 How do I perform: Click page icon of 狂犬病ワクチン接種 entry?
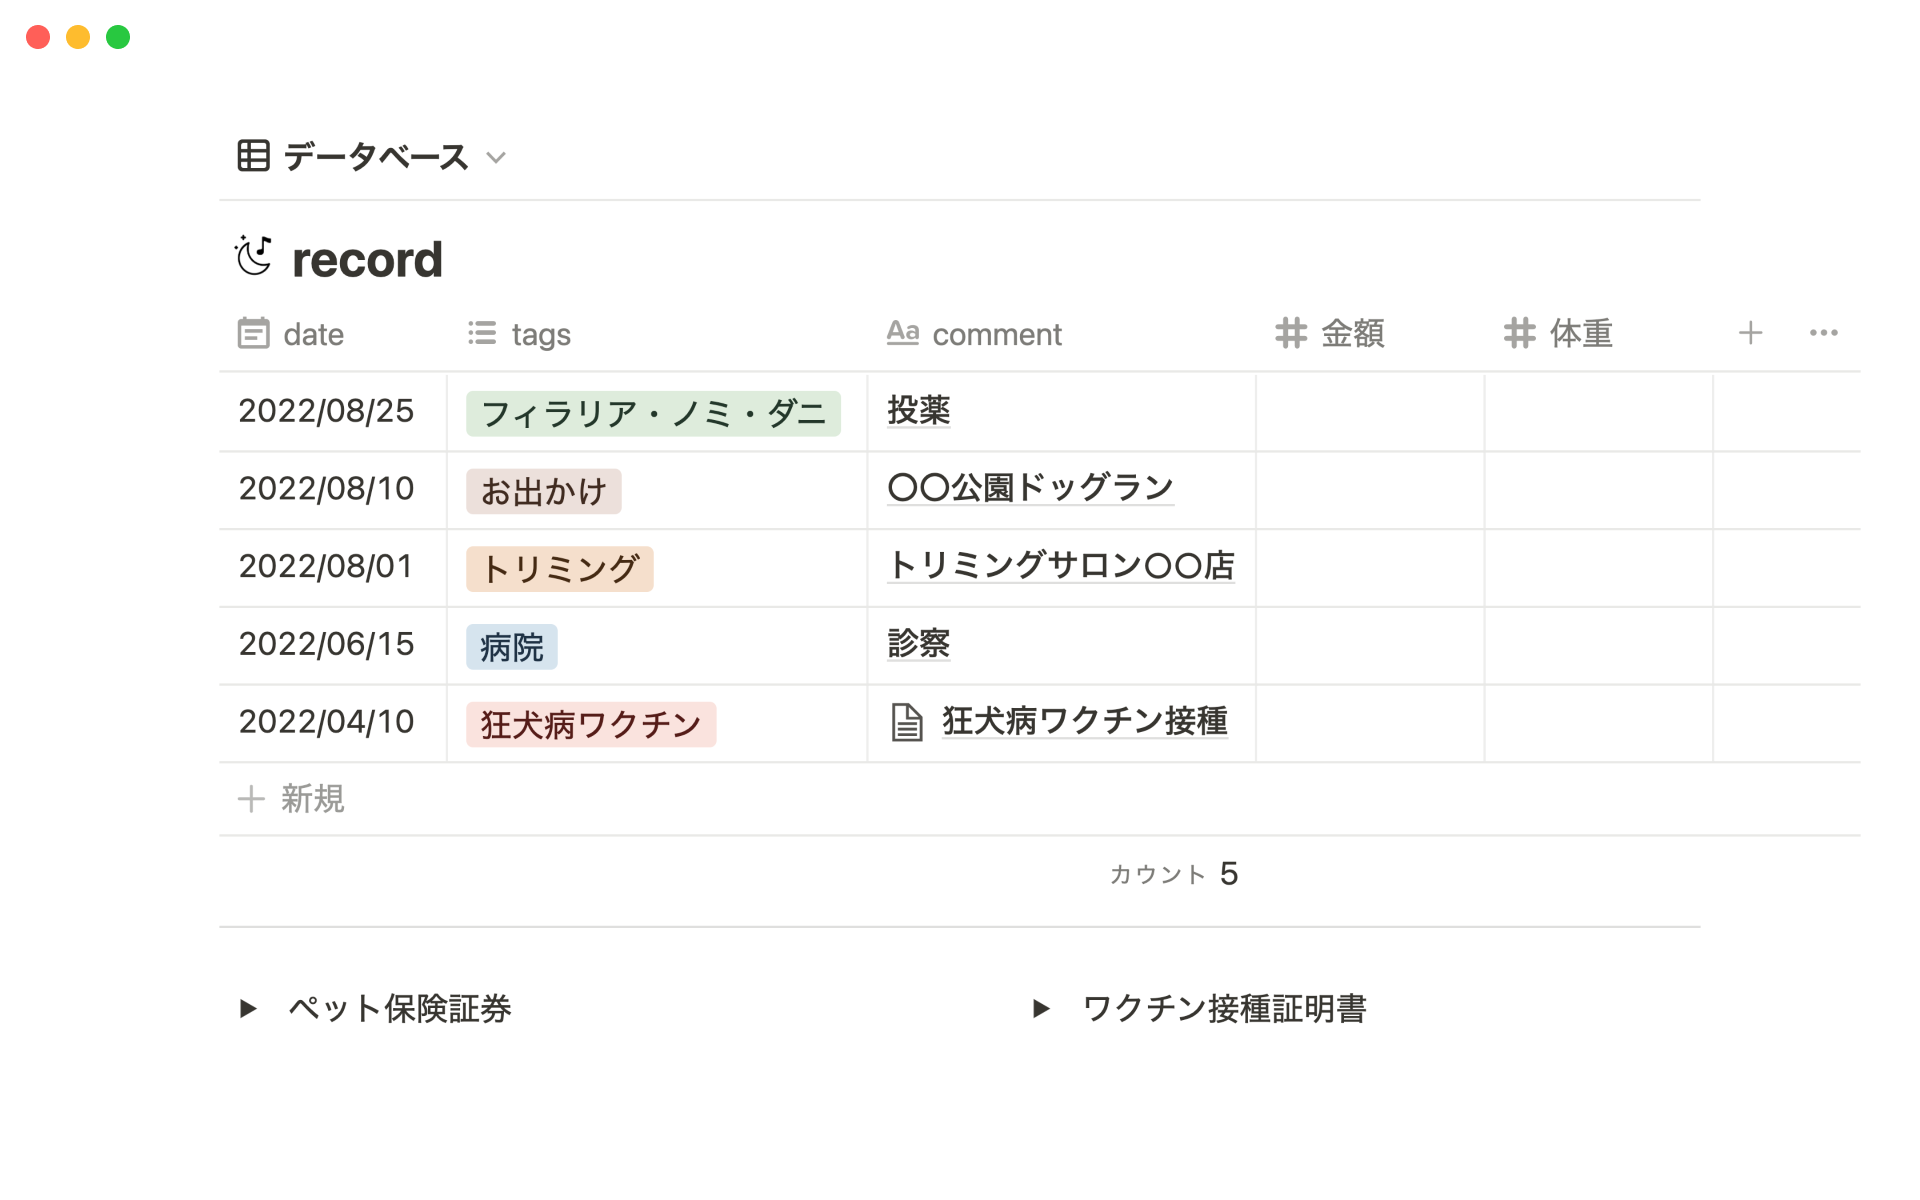point(906,722)
